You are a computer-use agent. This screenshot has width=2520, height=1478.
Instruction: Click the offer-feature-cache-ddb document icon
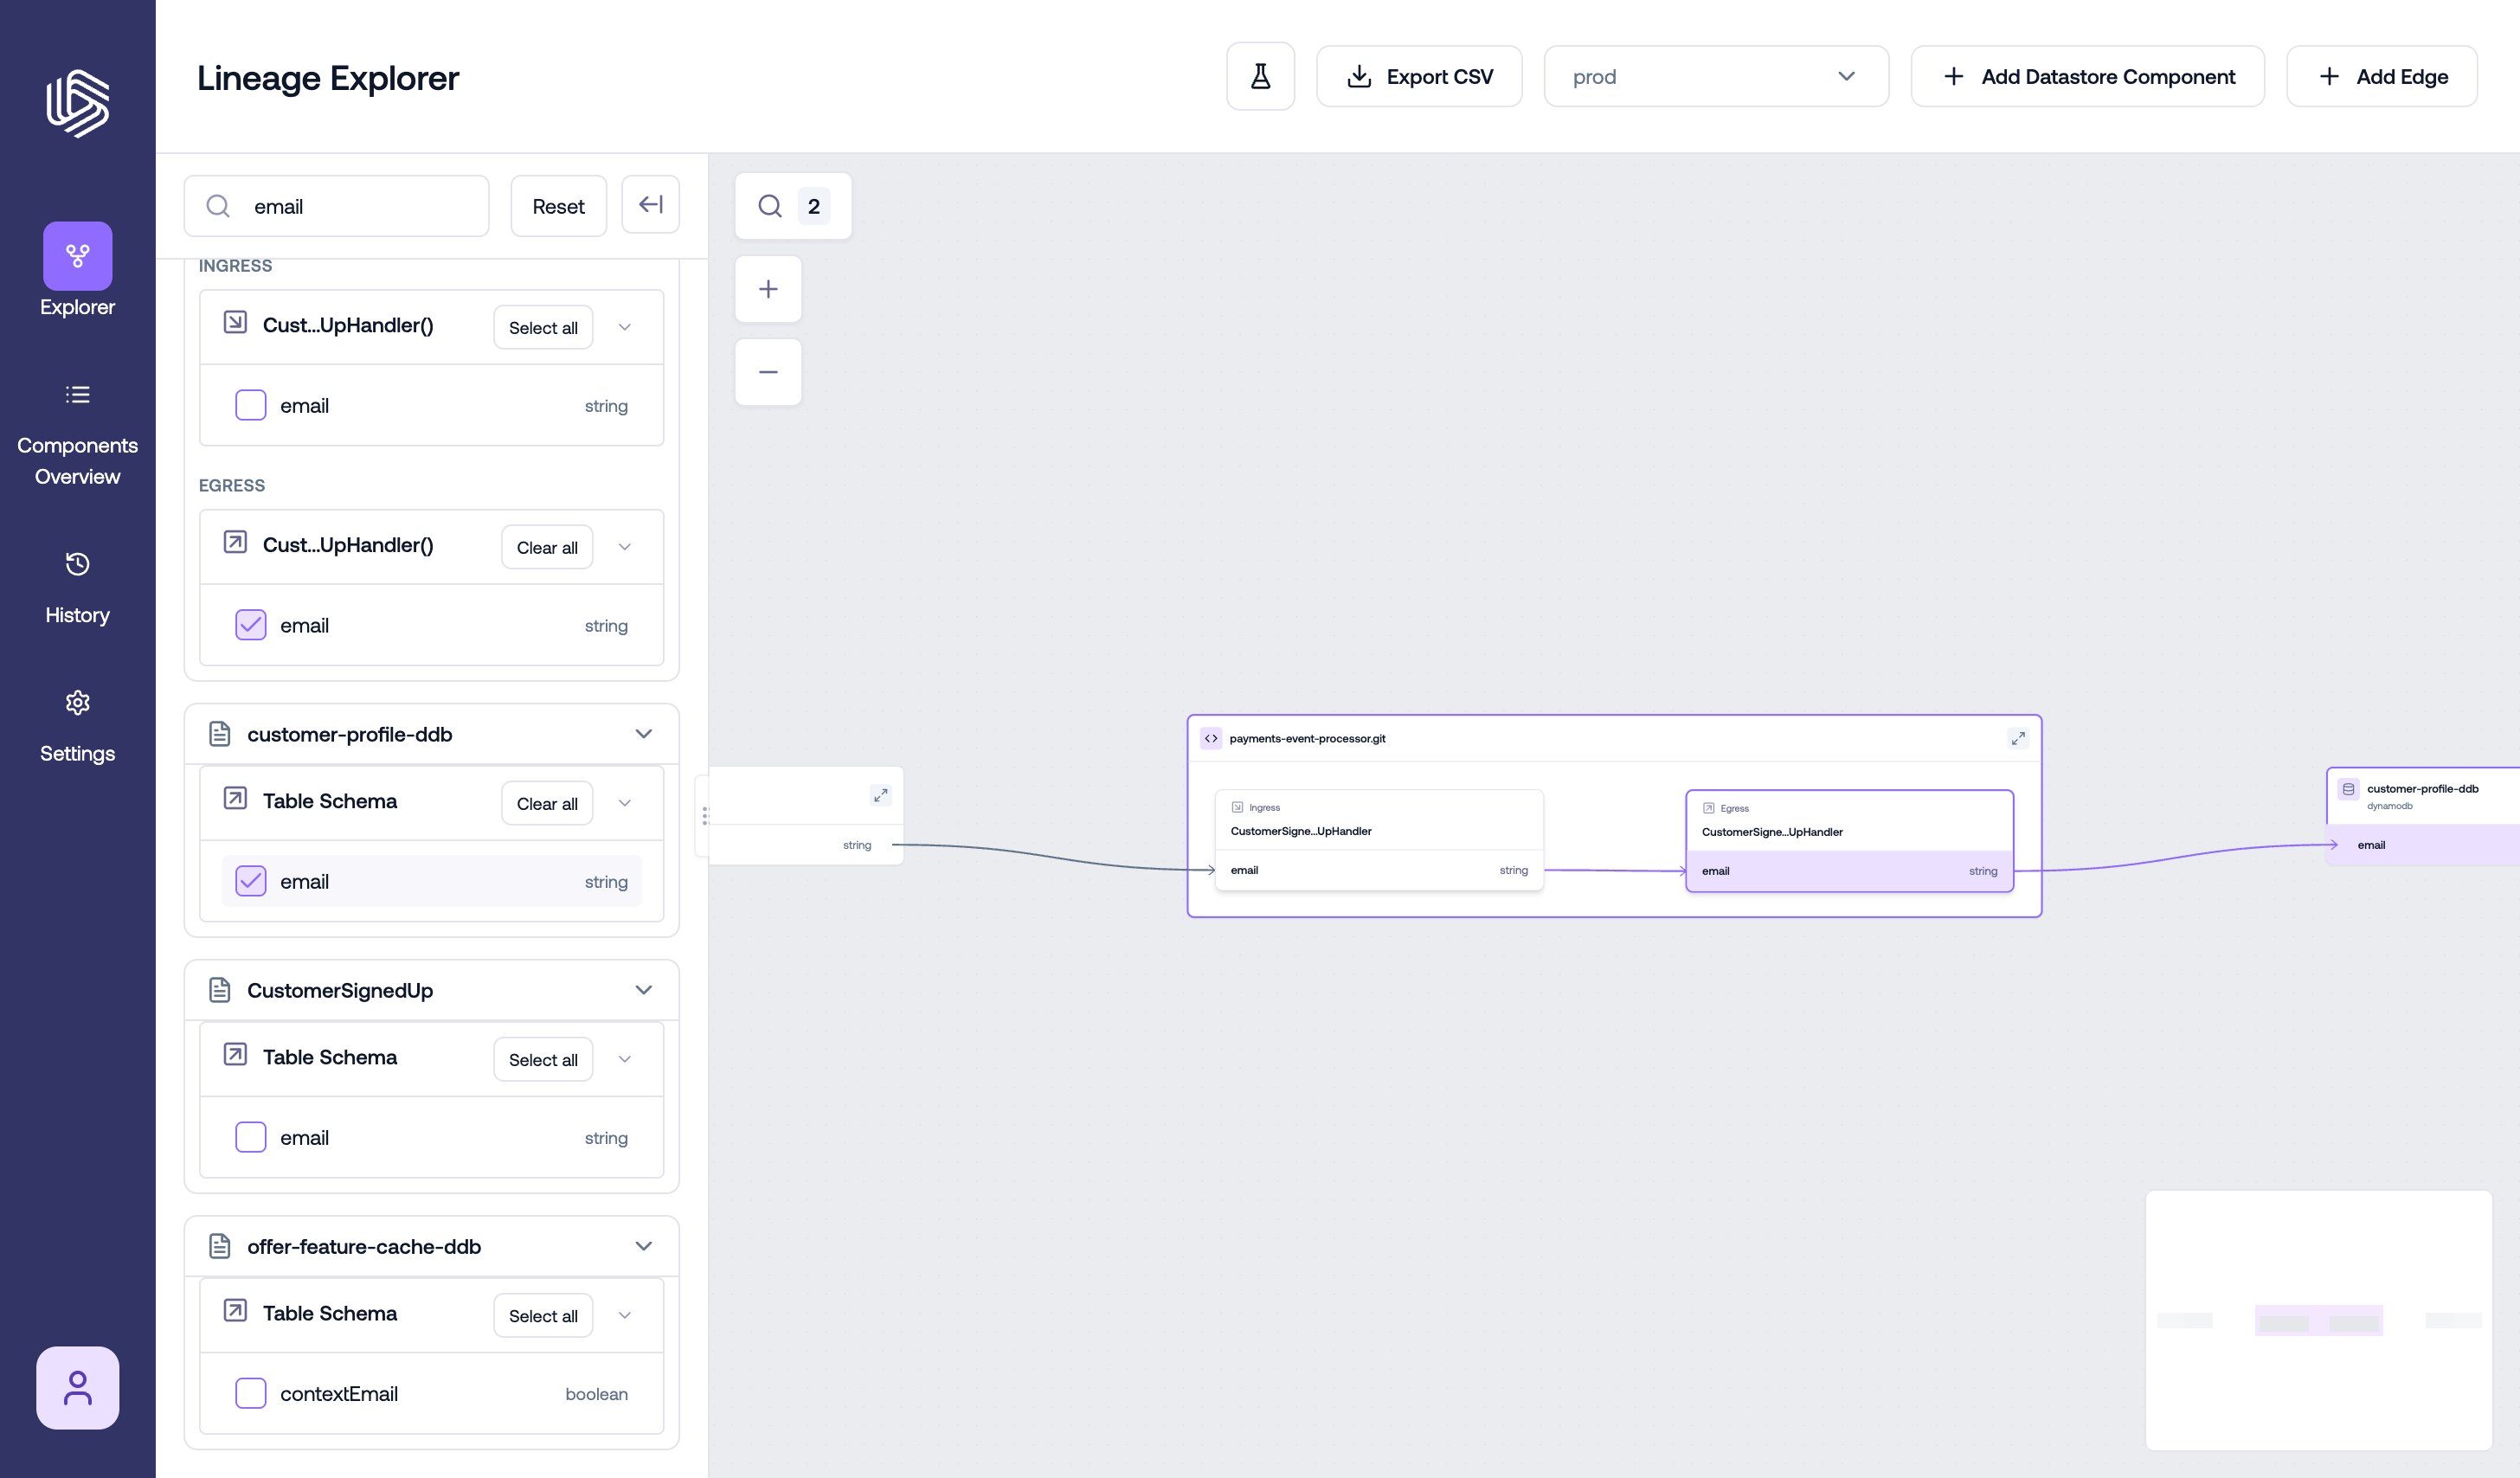click(220, 1246)
